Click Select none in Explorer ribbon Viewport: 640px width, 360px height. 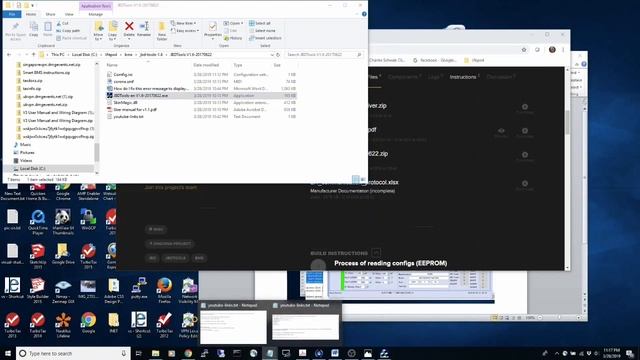tap(262, 31)
